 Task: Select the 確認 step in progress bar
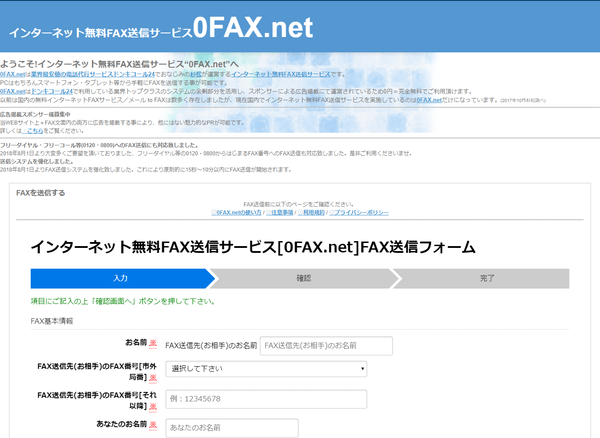coord(304,278)
